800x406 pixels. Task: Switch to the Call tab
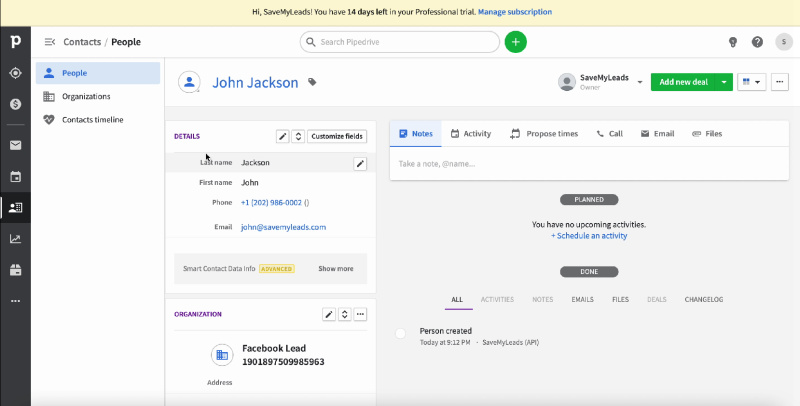point(610,134)
